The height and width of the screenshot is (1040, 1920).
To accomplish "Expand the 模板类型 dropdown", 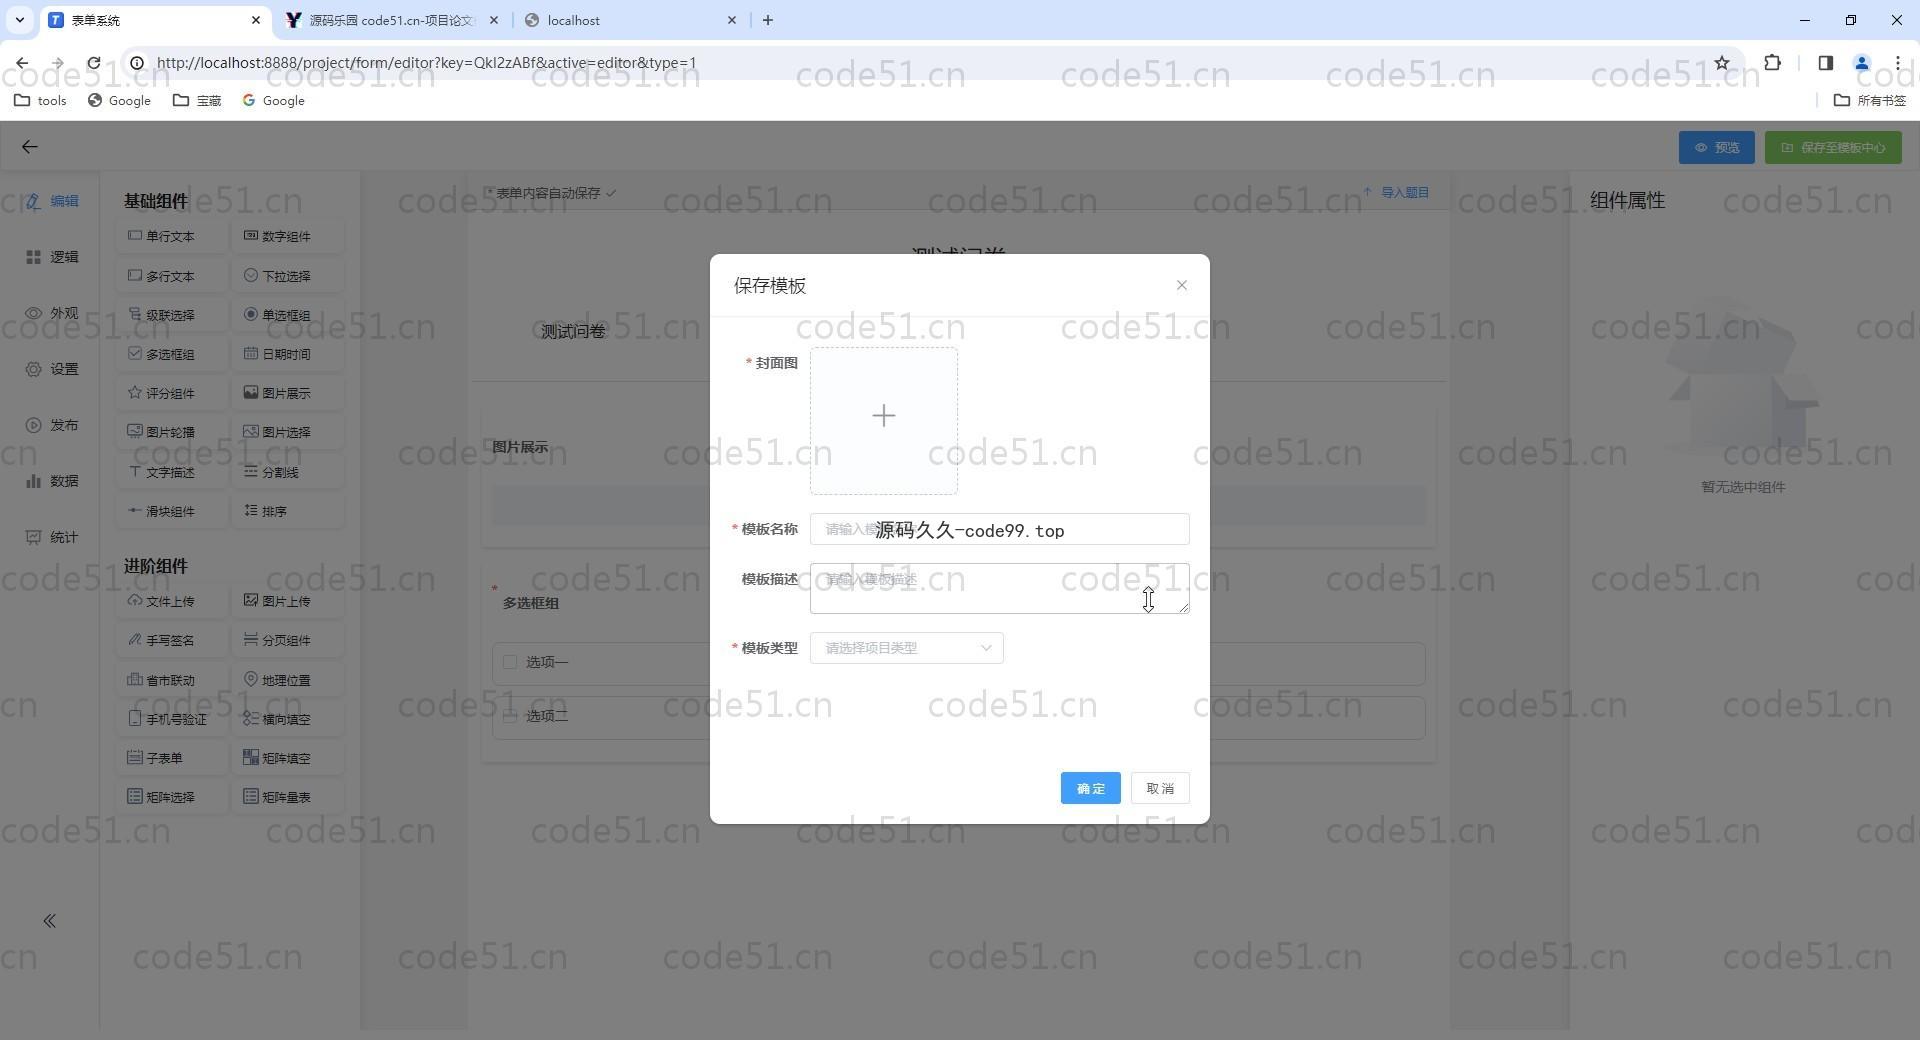I will (x=906, y=648).
